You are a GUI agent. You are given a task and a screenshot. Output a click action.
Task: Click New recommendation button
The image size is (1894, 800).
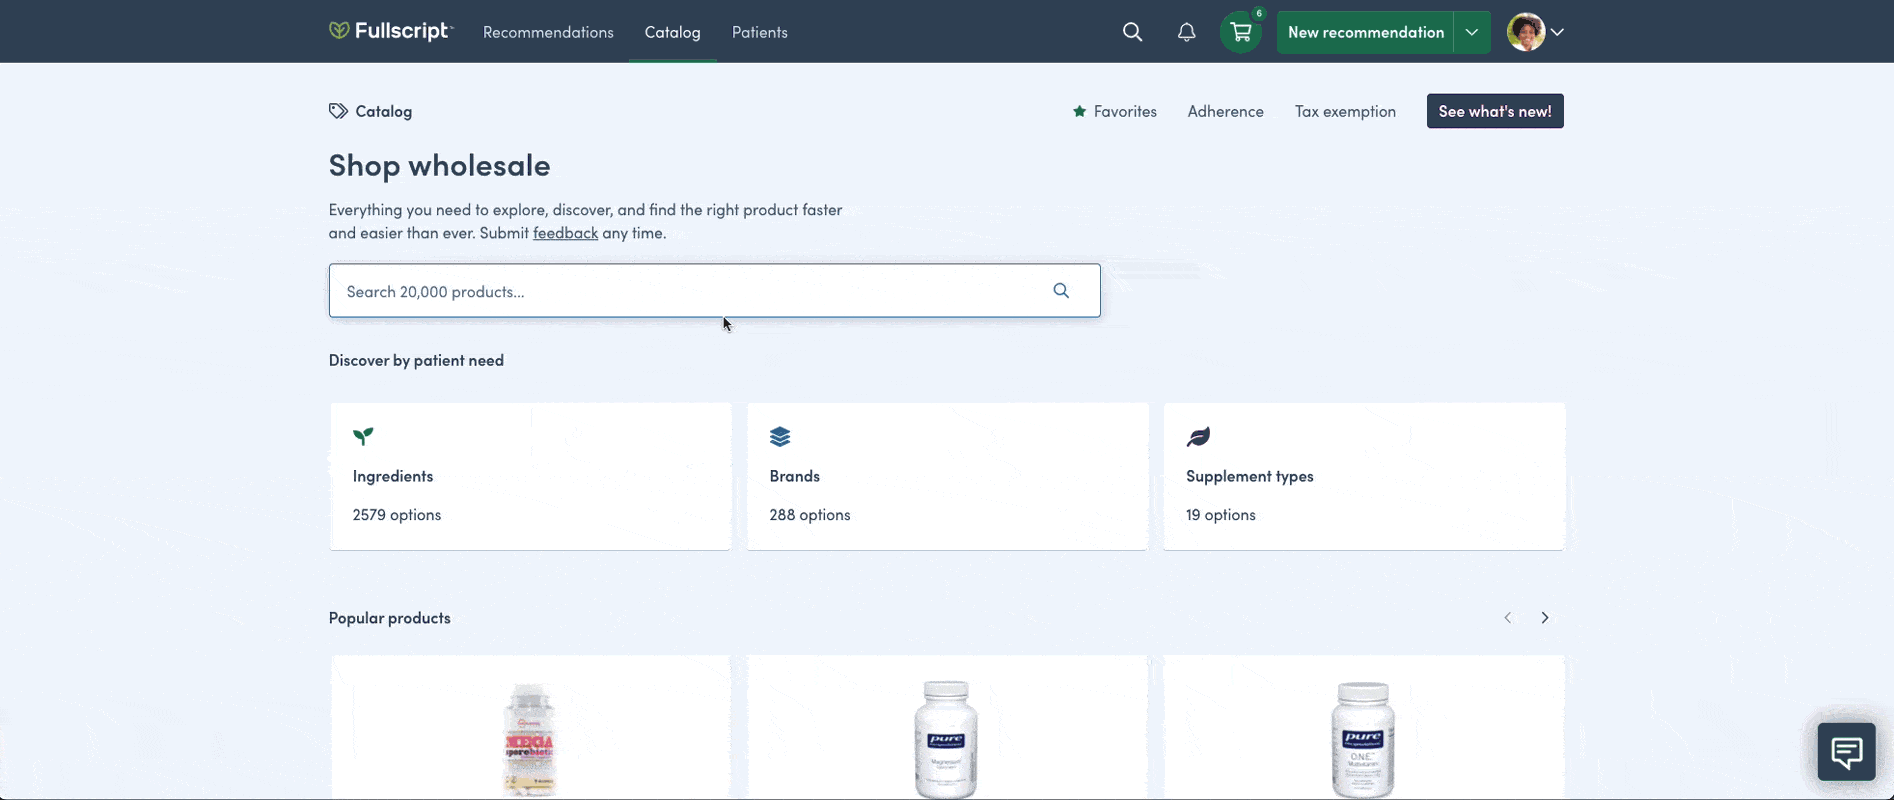1365,32
